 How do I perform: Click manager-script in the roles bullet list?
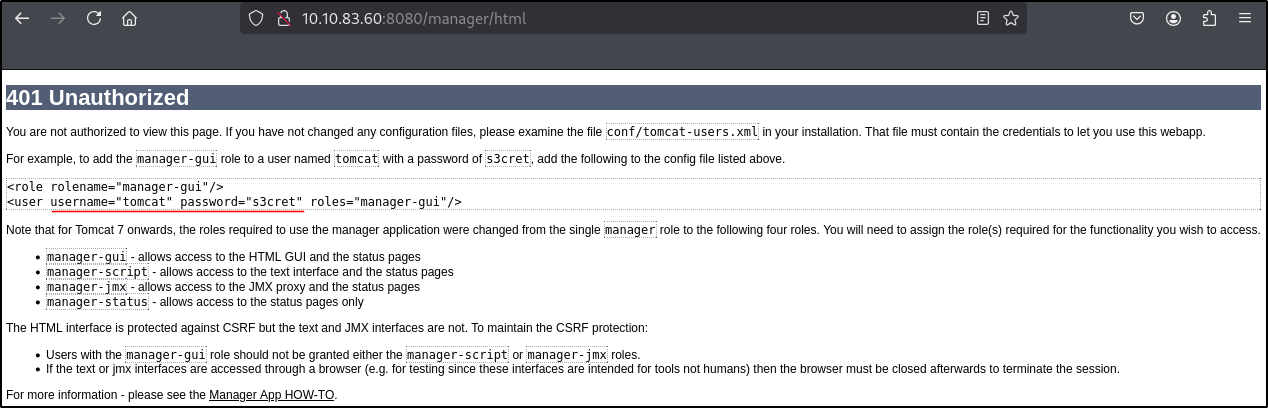97,272
